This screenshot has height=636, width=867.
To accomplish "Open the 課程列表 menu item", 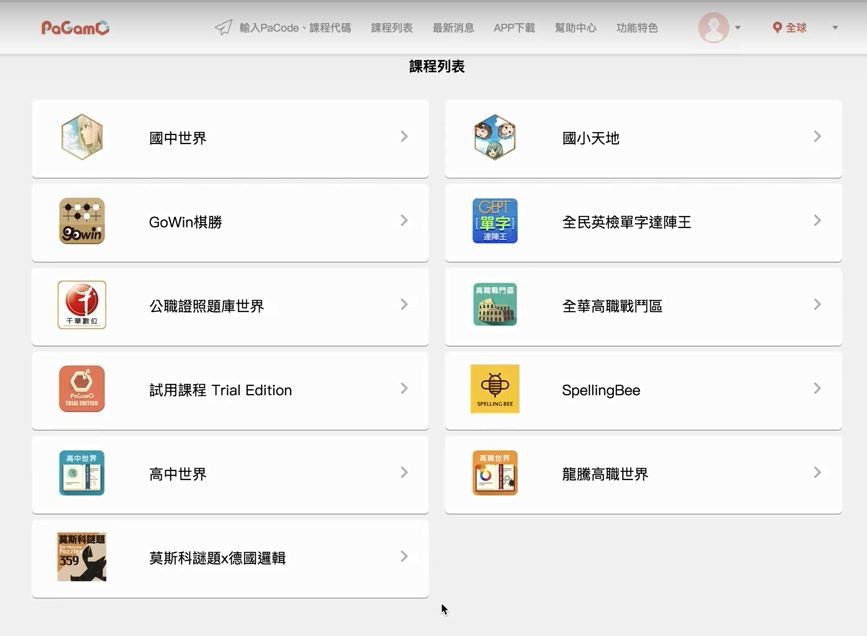I will point(391,28).
